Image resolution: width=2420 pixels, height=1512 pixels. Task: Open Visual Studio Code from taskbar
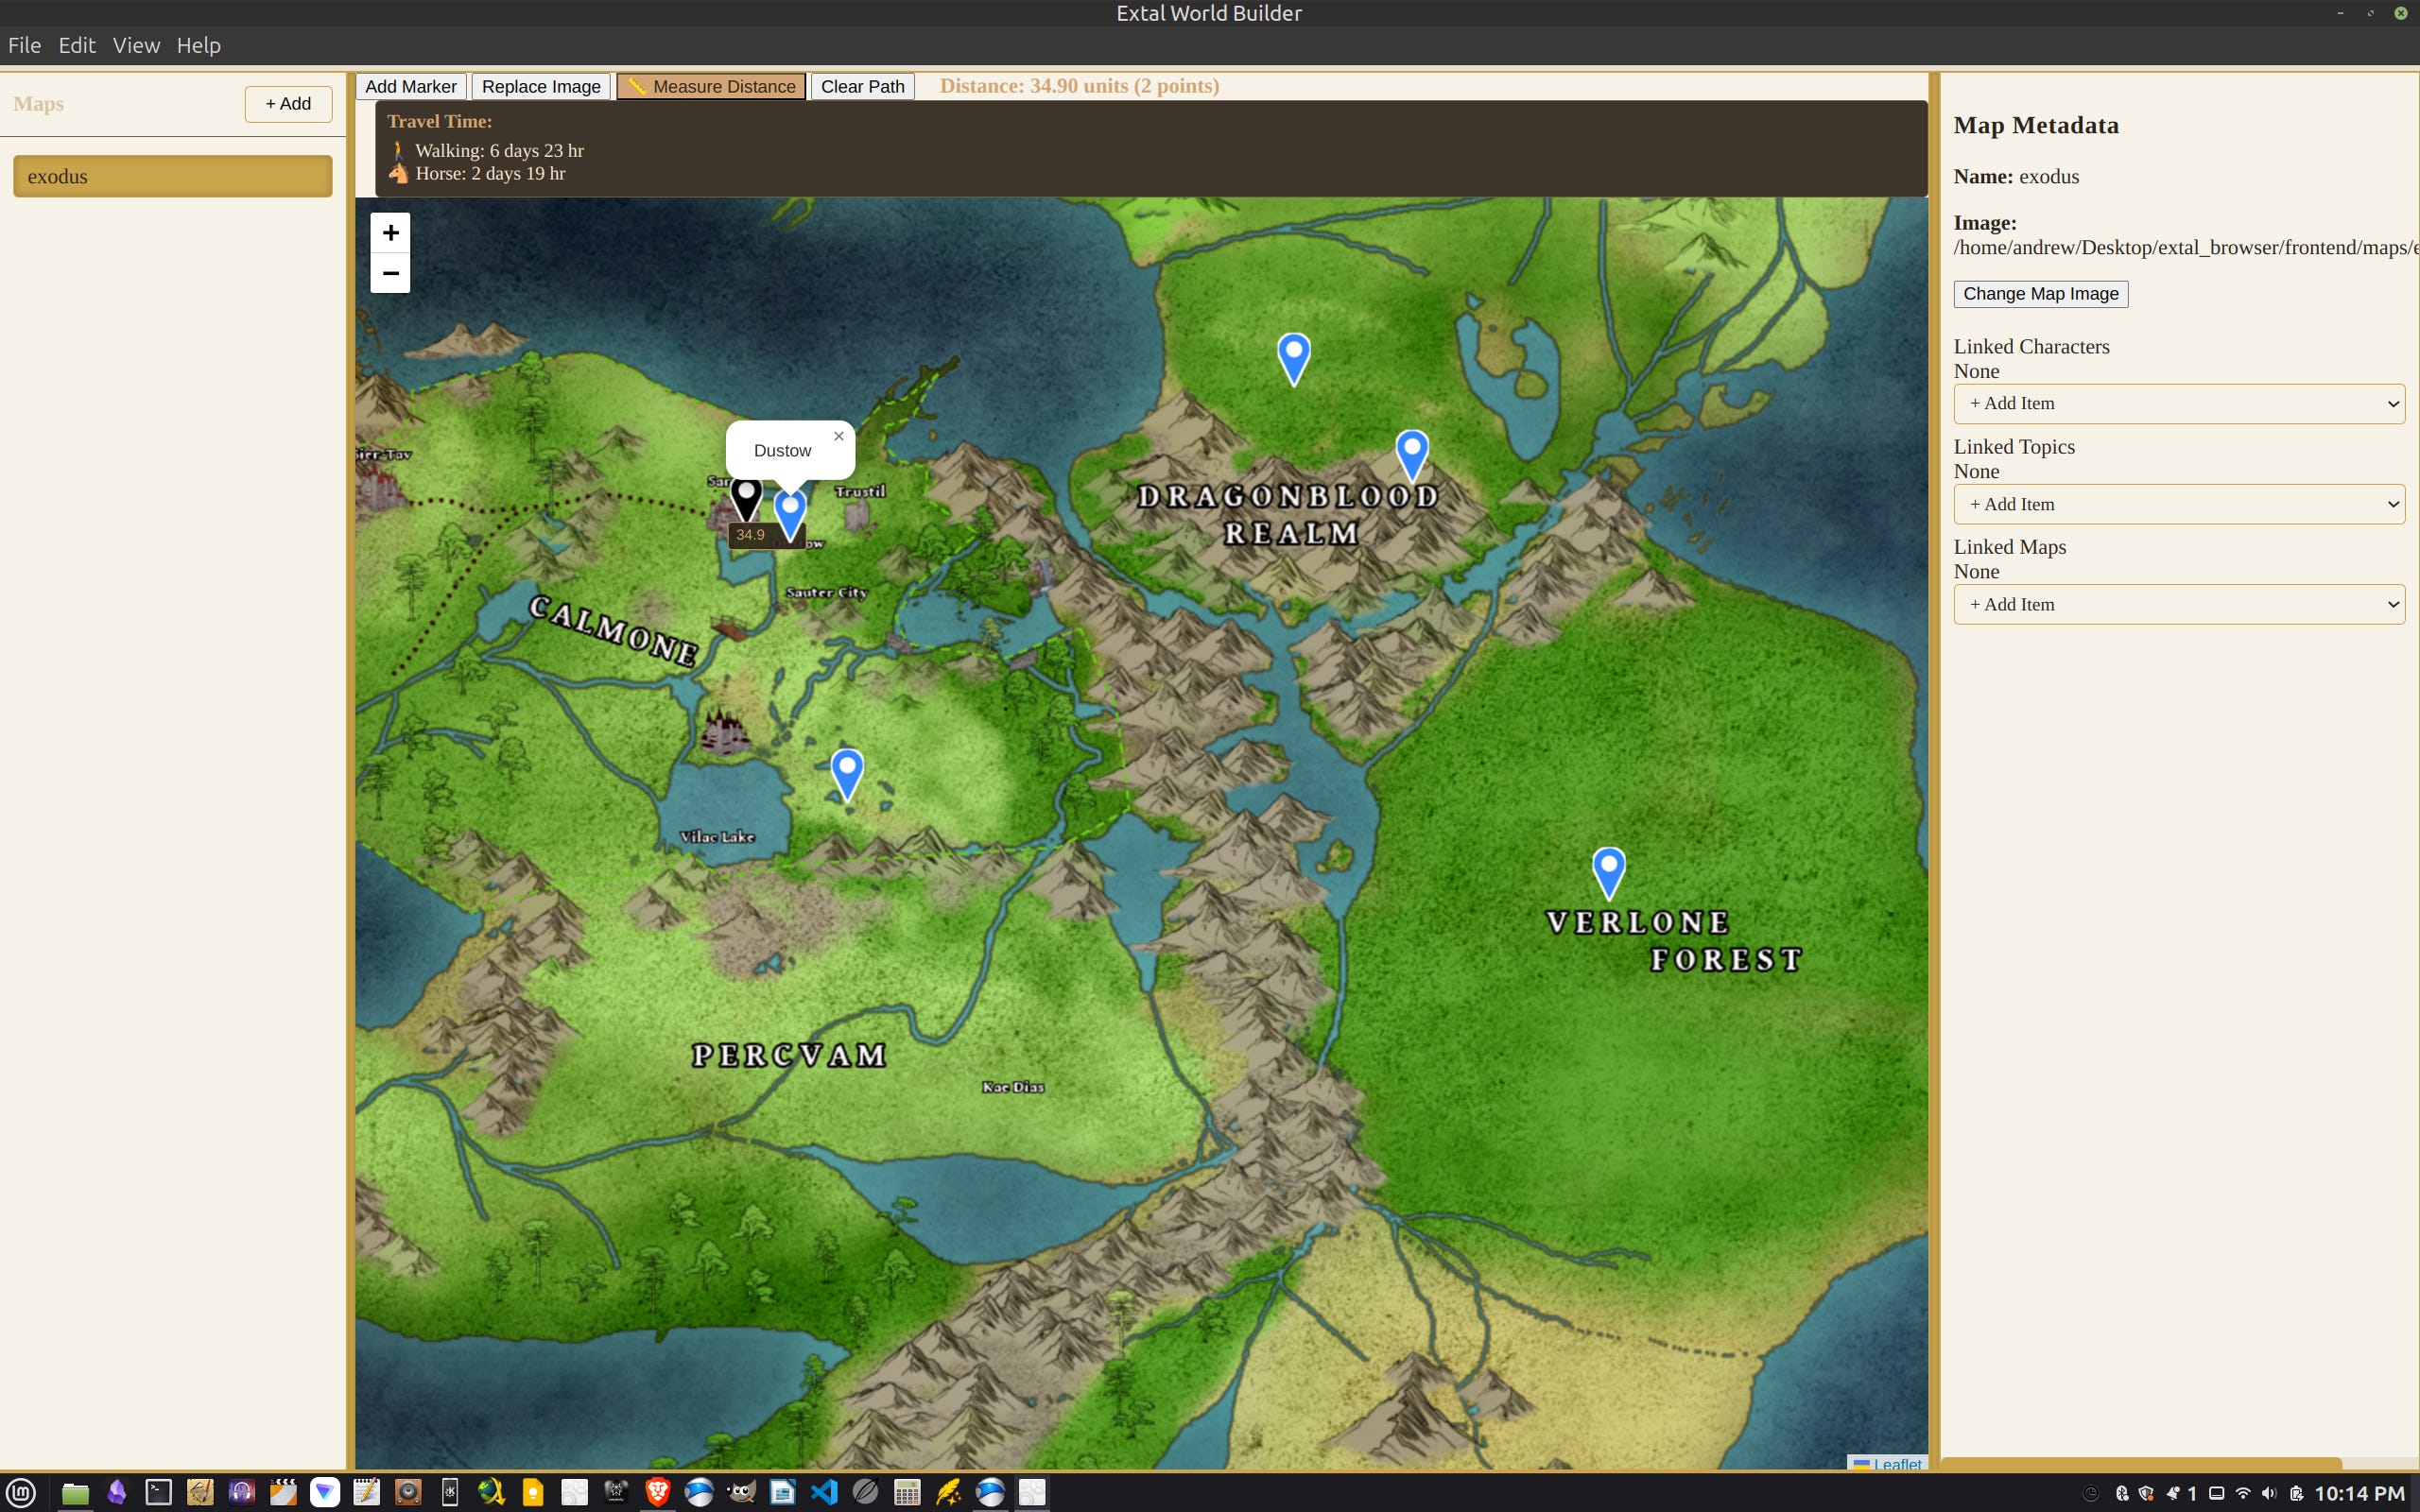coord(823,1492)
